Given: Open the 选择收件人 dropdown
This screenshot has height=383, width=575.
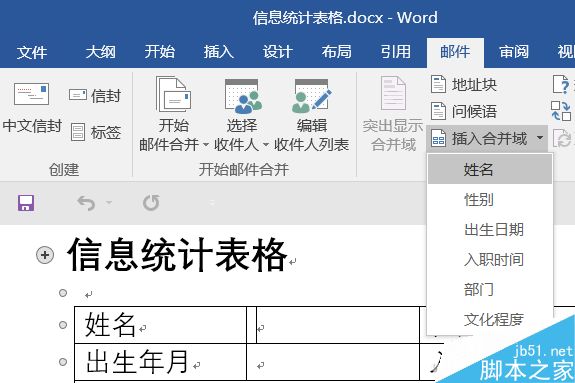Looking at the screenshot, I should point(241,114).
